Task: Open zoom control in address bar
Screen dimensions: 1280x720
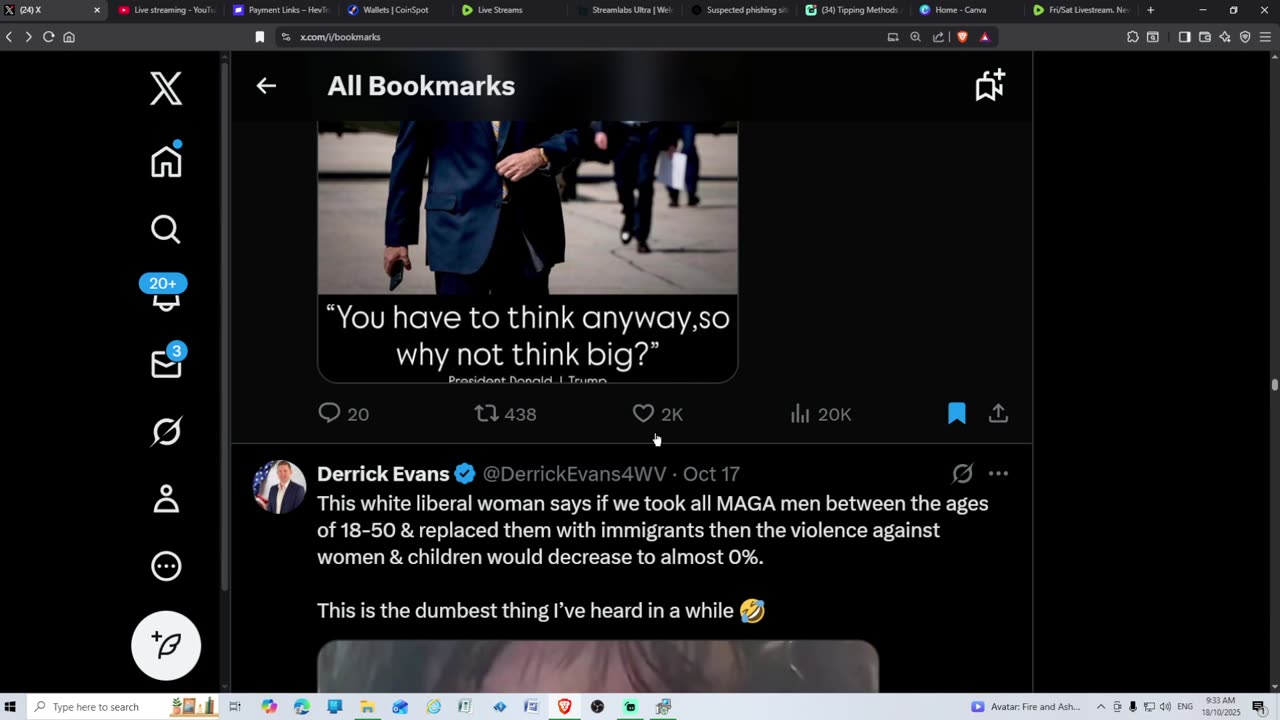Action: pos(915,37)
